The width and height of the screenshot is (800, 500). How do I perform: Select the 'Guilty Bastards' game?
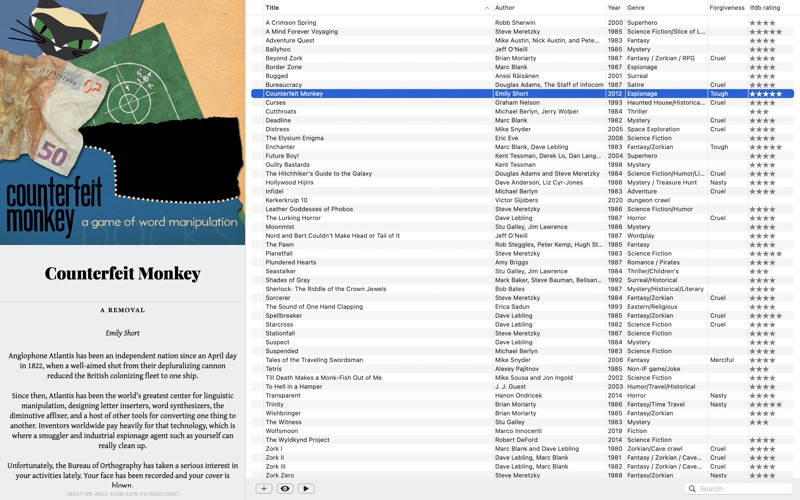[522, 165]
